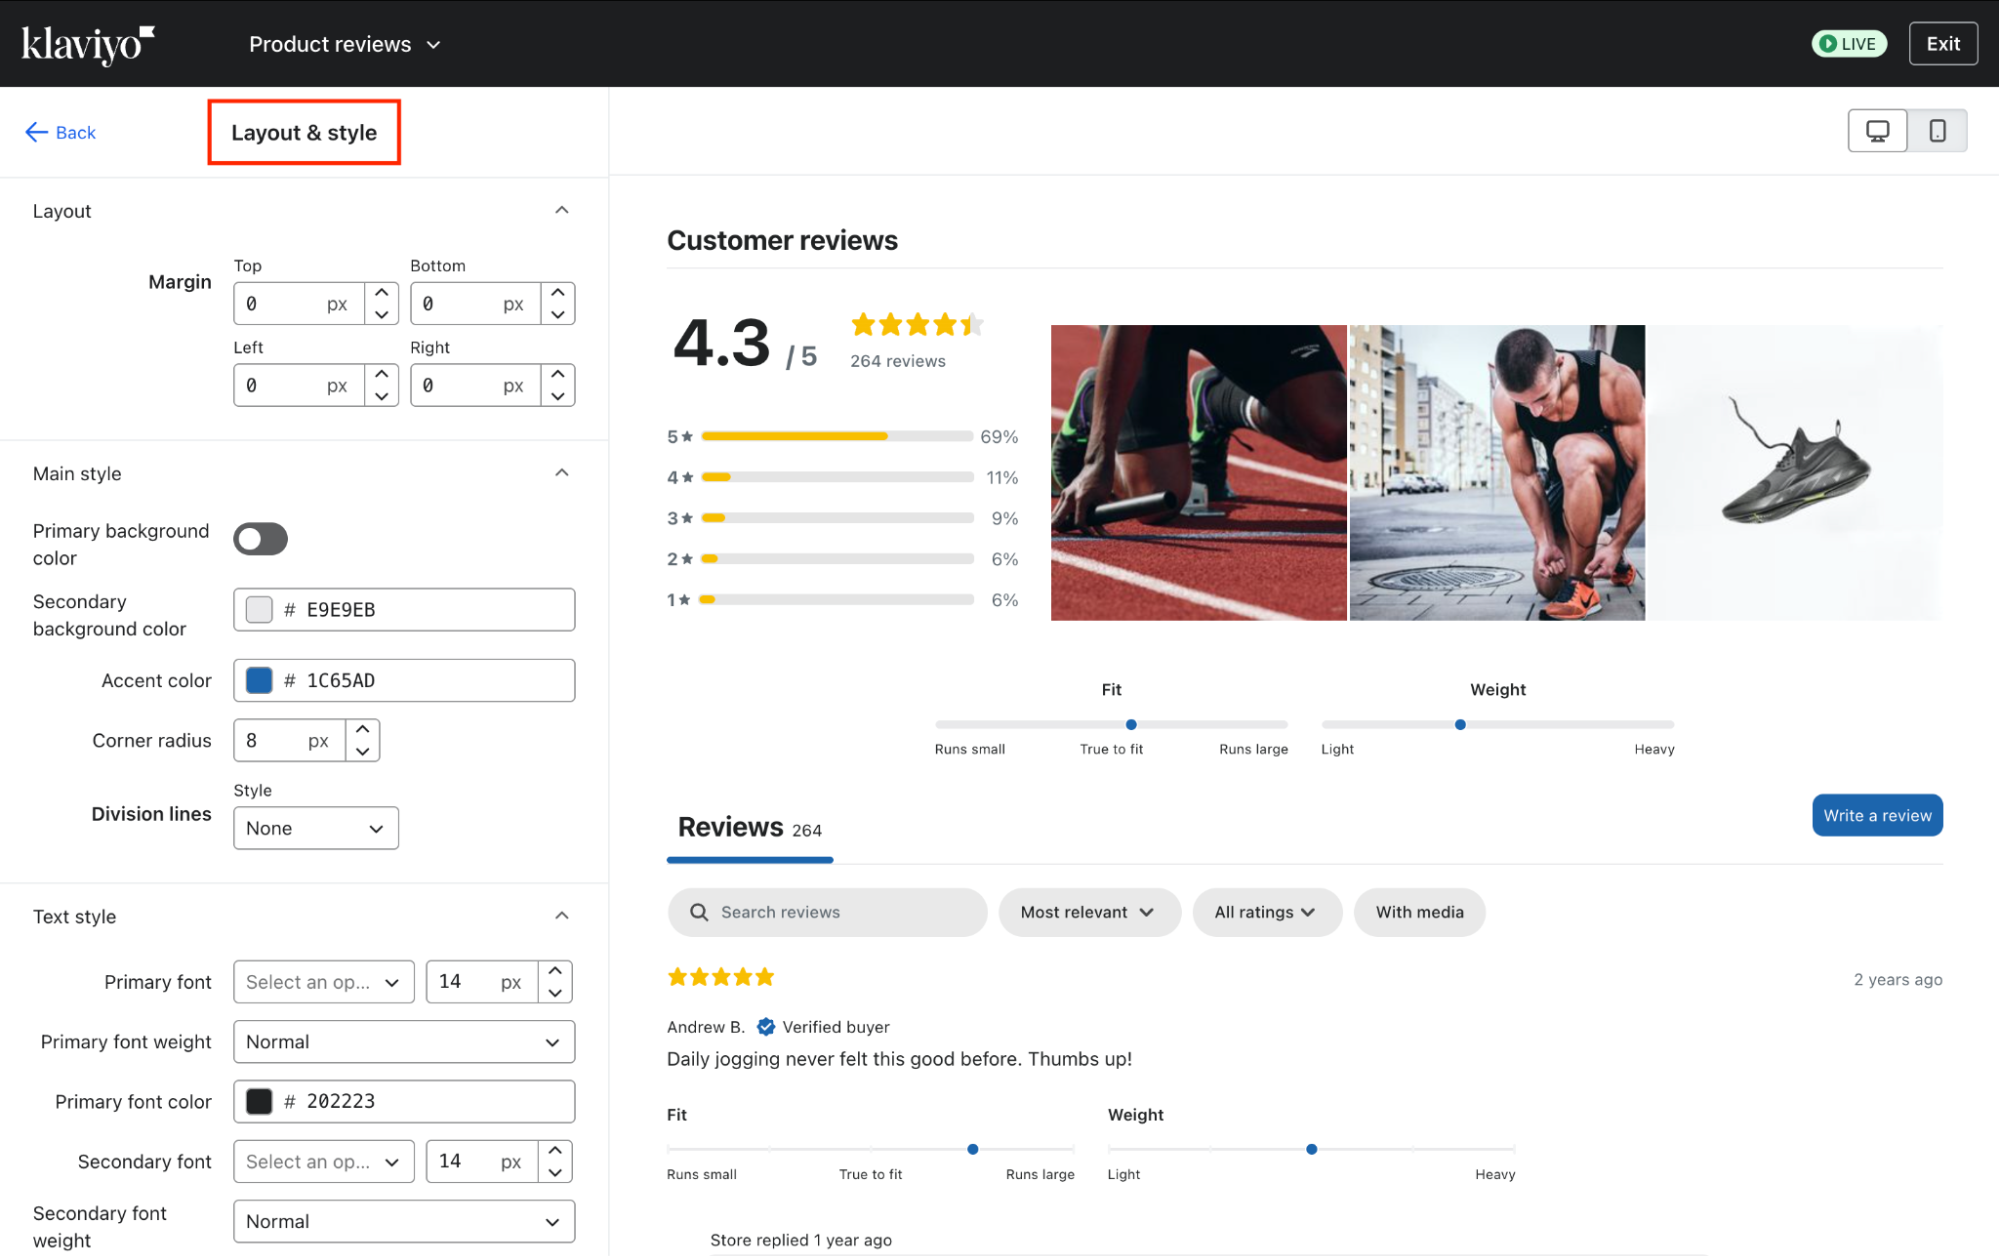1999x1257 pixels.
Task: Increase Top margin with up arrow
Action: (381, 292)
